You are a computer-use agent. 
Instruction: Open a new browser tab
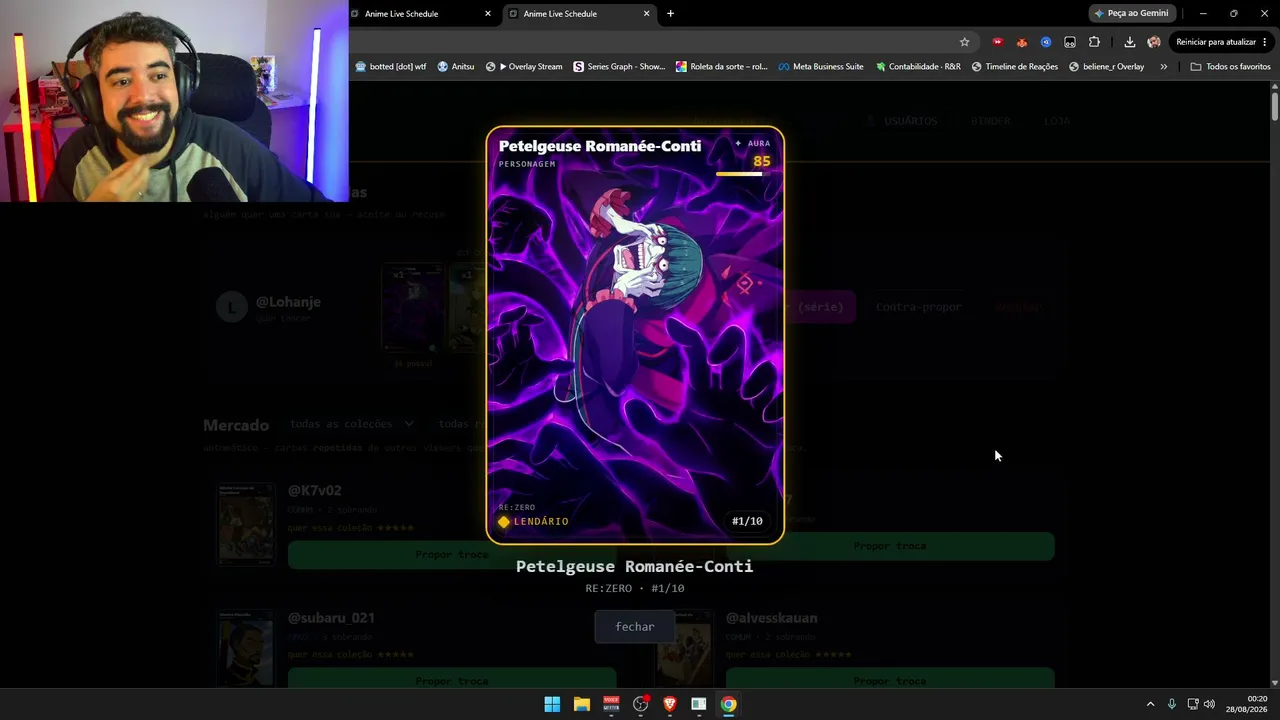coord(670,13)
